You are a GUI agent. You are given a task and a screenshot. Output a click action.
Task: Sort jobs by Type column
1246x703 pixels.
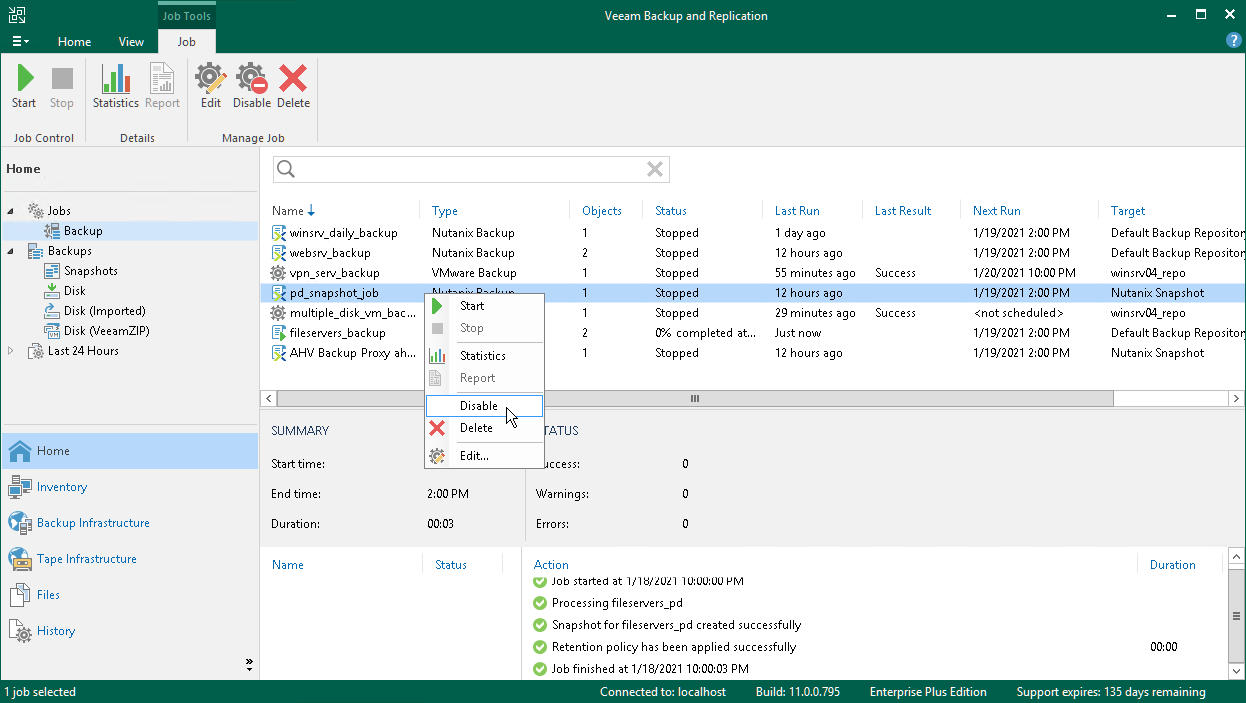445,211
